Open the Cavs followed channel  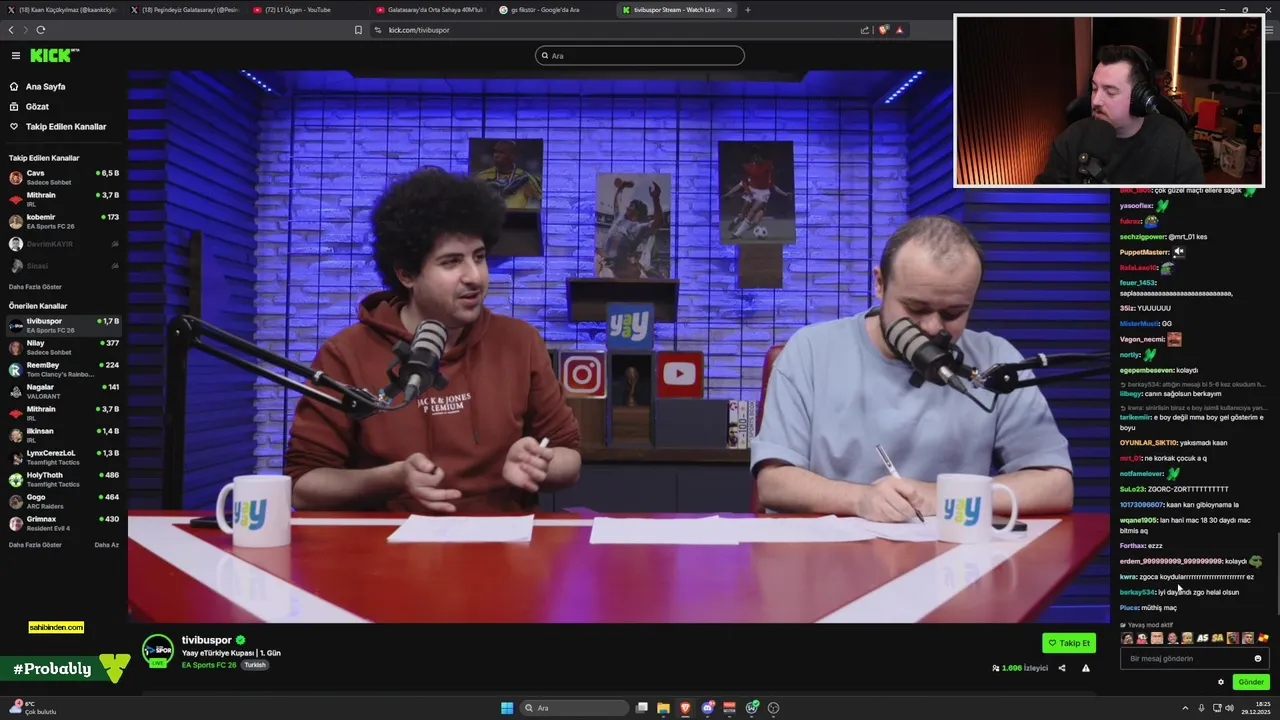click(63, 177)
